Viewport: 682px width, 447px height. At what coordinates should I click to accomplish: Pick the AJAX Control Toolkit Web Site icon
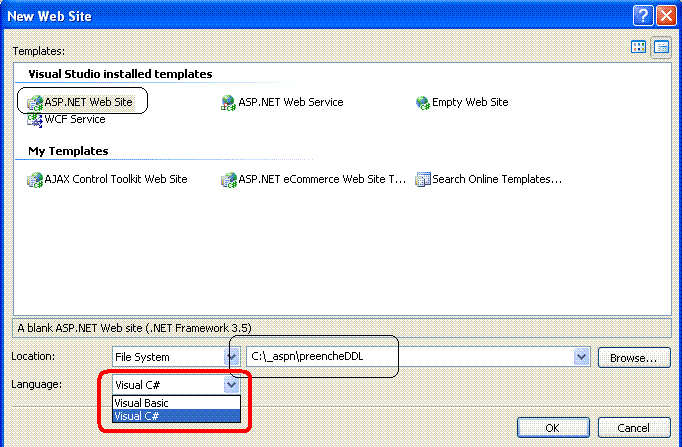tap(35, 180)
